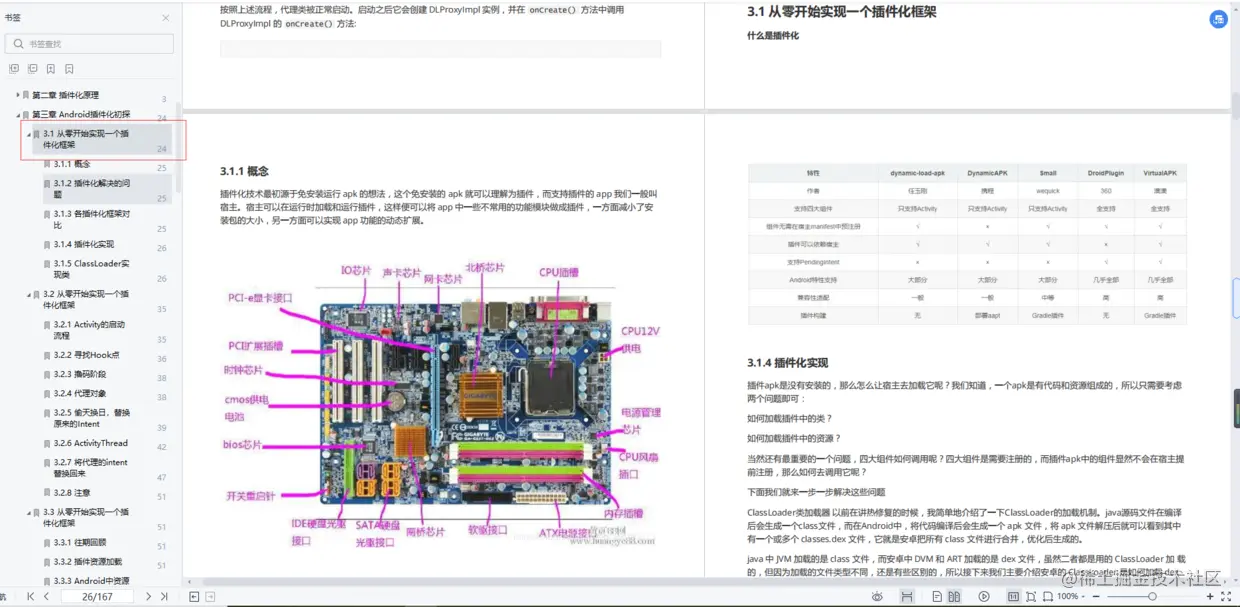Open the 100% zoom level dropdown
The image size is (1240, 607).
coord(1071,597)
